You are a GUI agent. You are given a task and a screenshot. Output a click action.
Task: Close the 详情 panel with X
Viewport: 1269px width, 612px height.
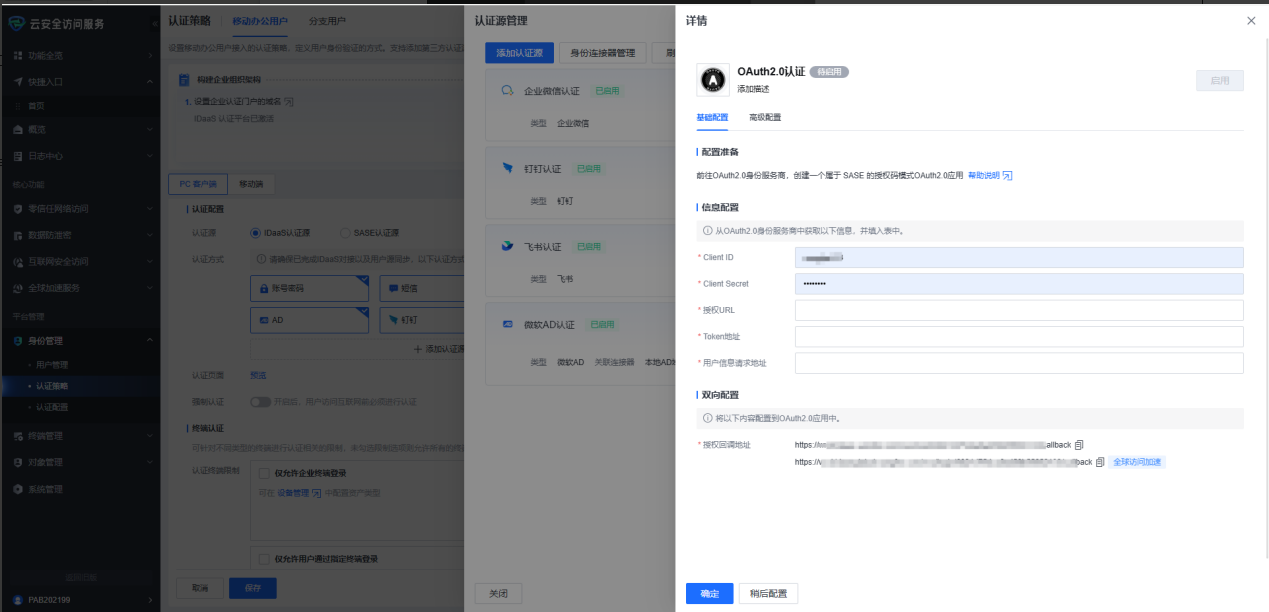(x=1251, y=21)
